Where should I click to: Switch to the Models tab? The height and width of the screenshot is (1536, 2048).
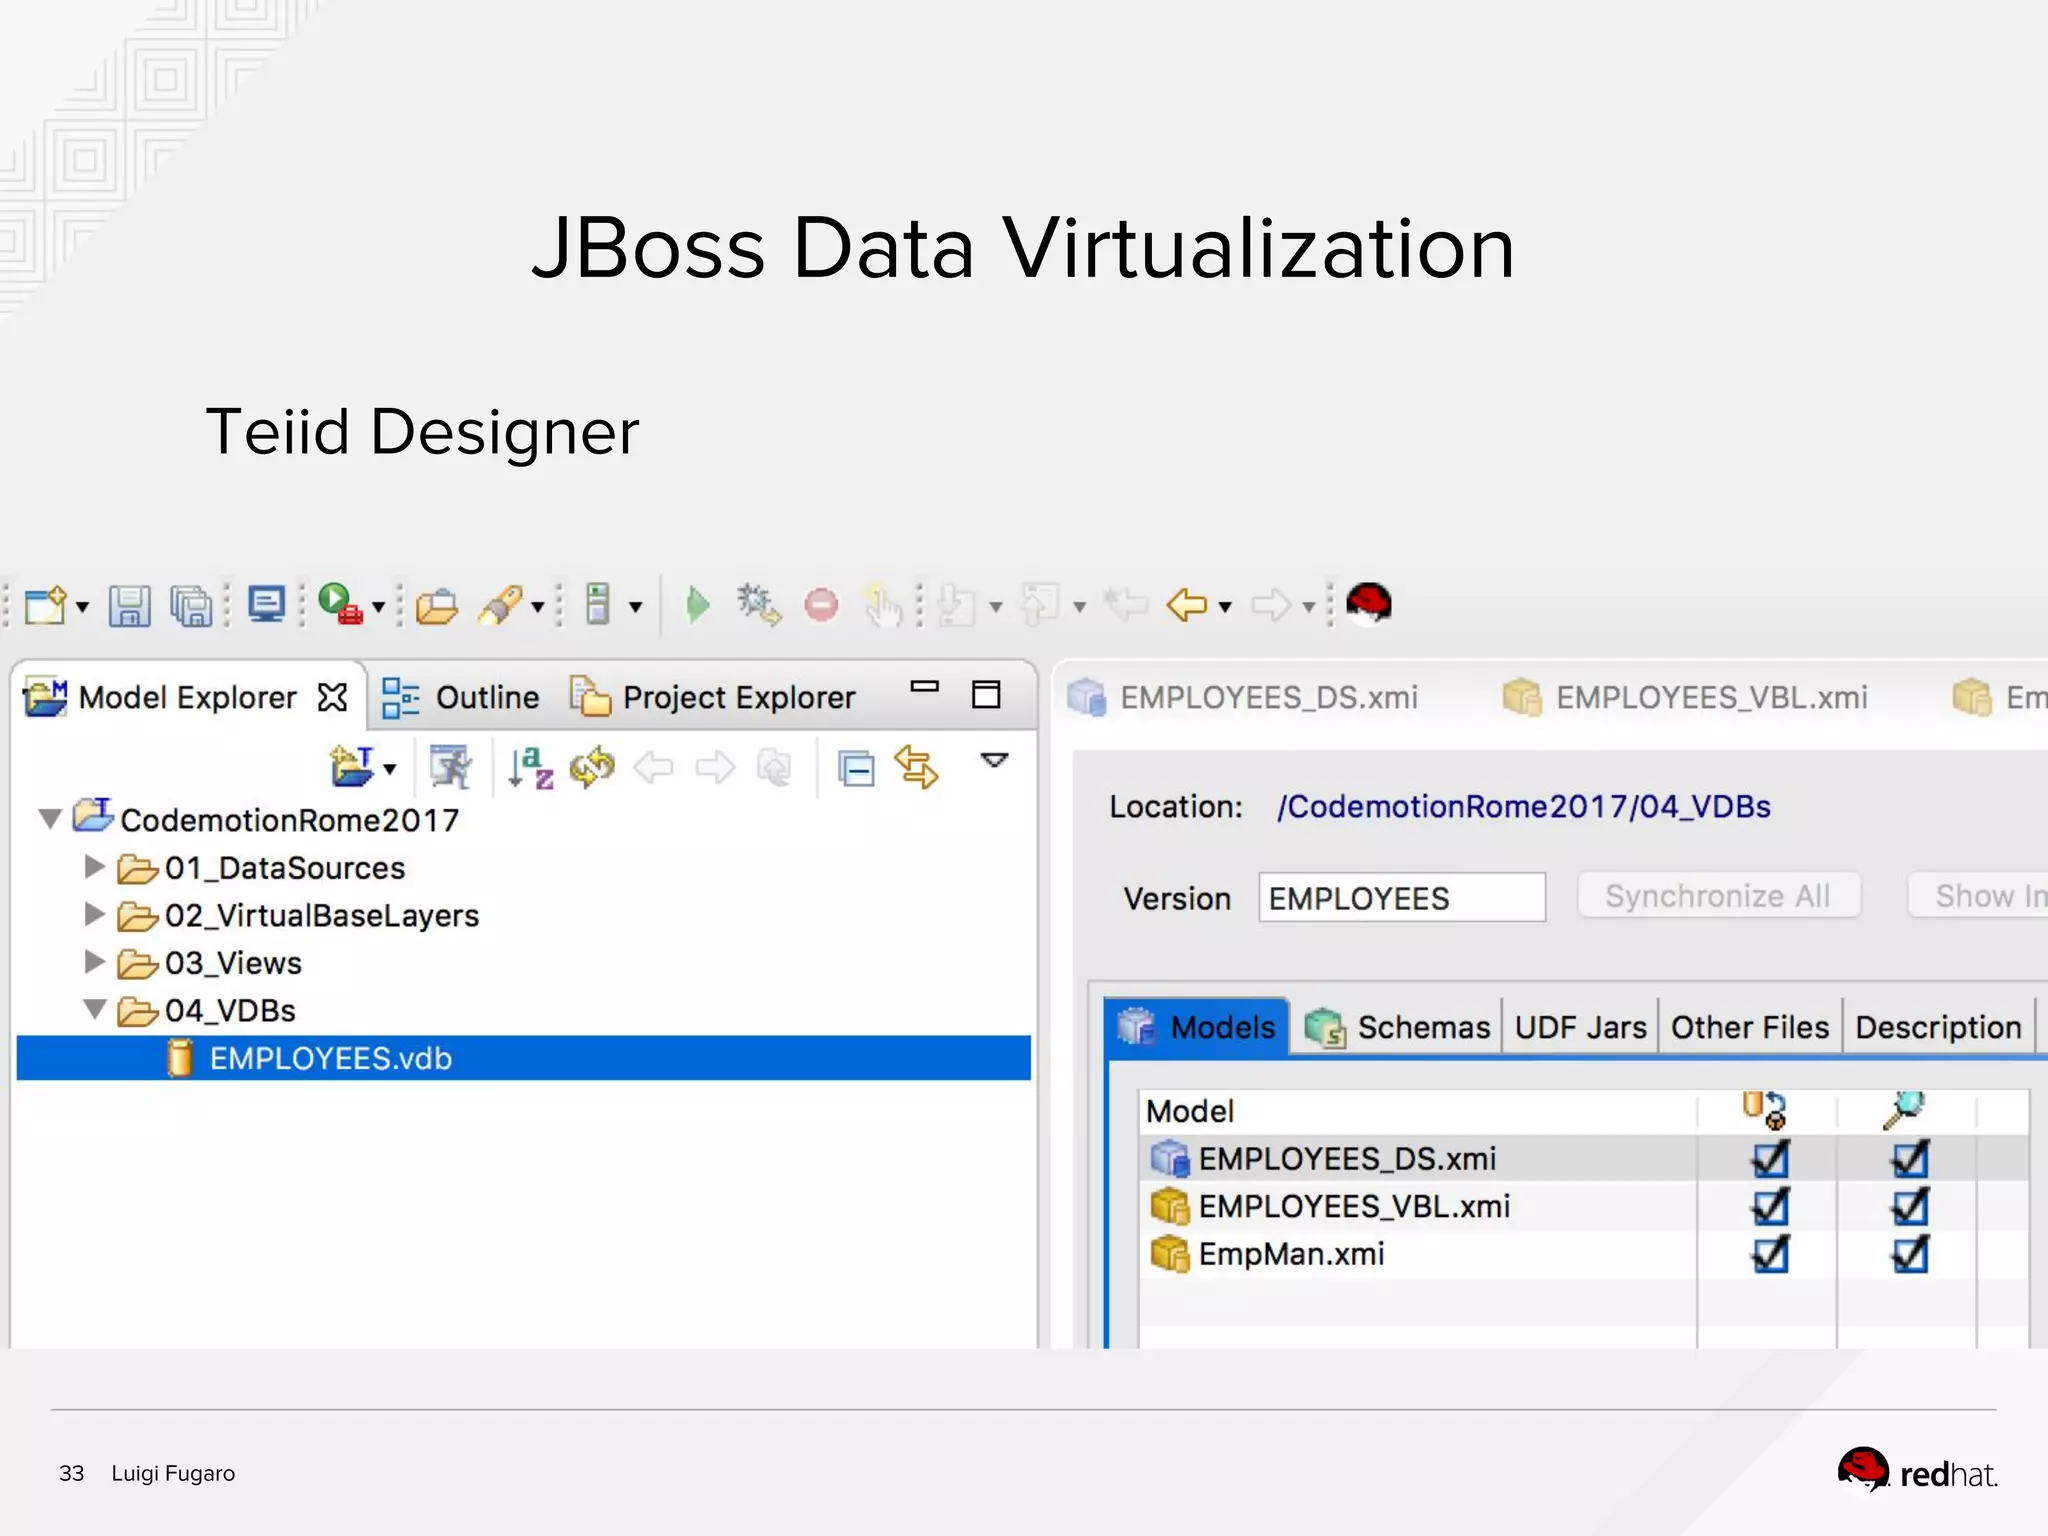coord(1197,1027)
